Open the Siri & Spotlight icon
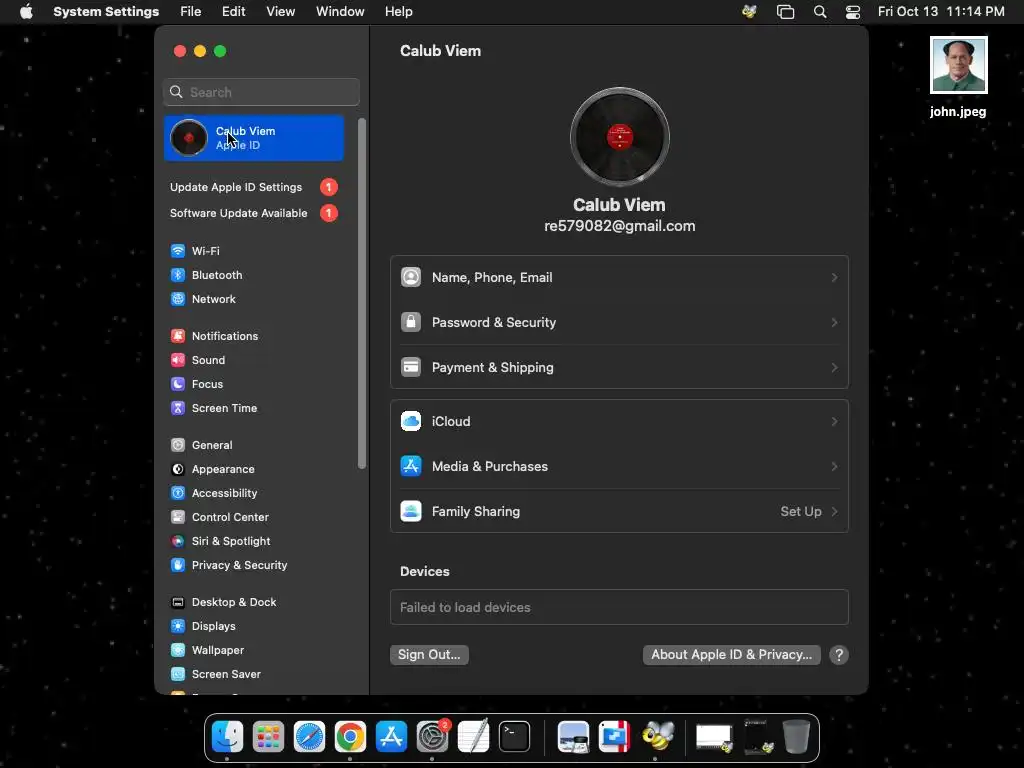Screen dimensions: 1024x768 coord(178,541)
